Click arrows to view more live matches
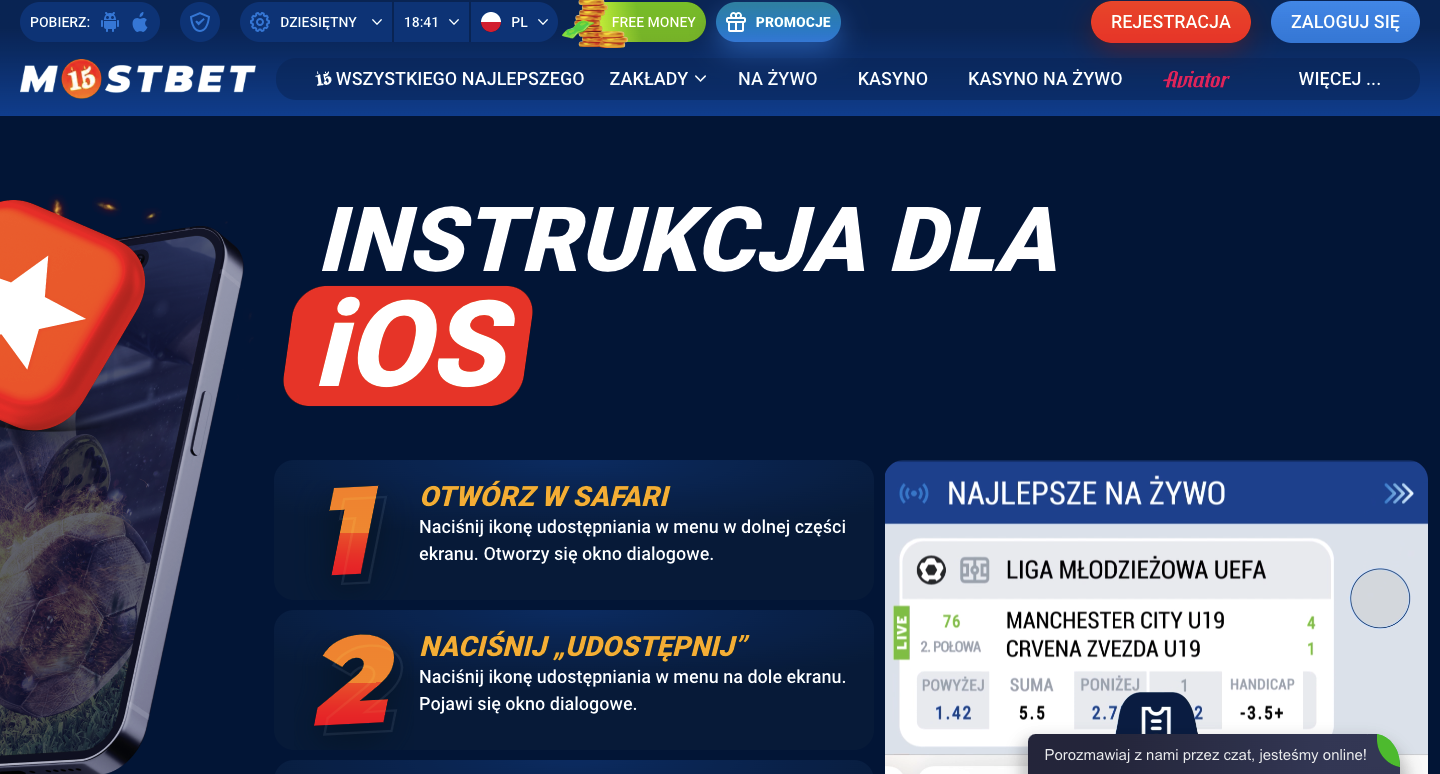1440x774 pixels. [1397, 491]
